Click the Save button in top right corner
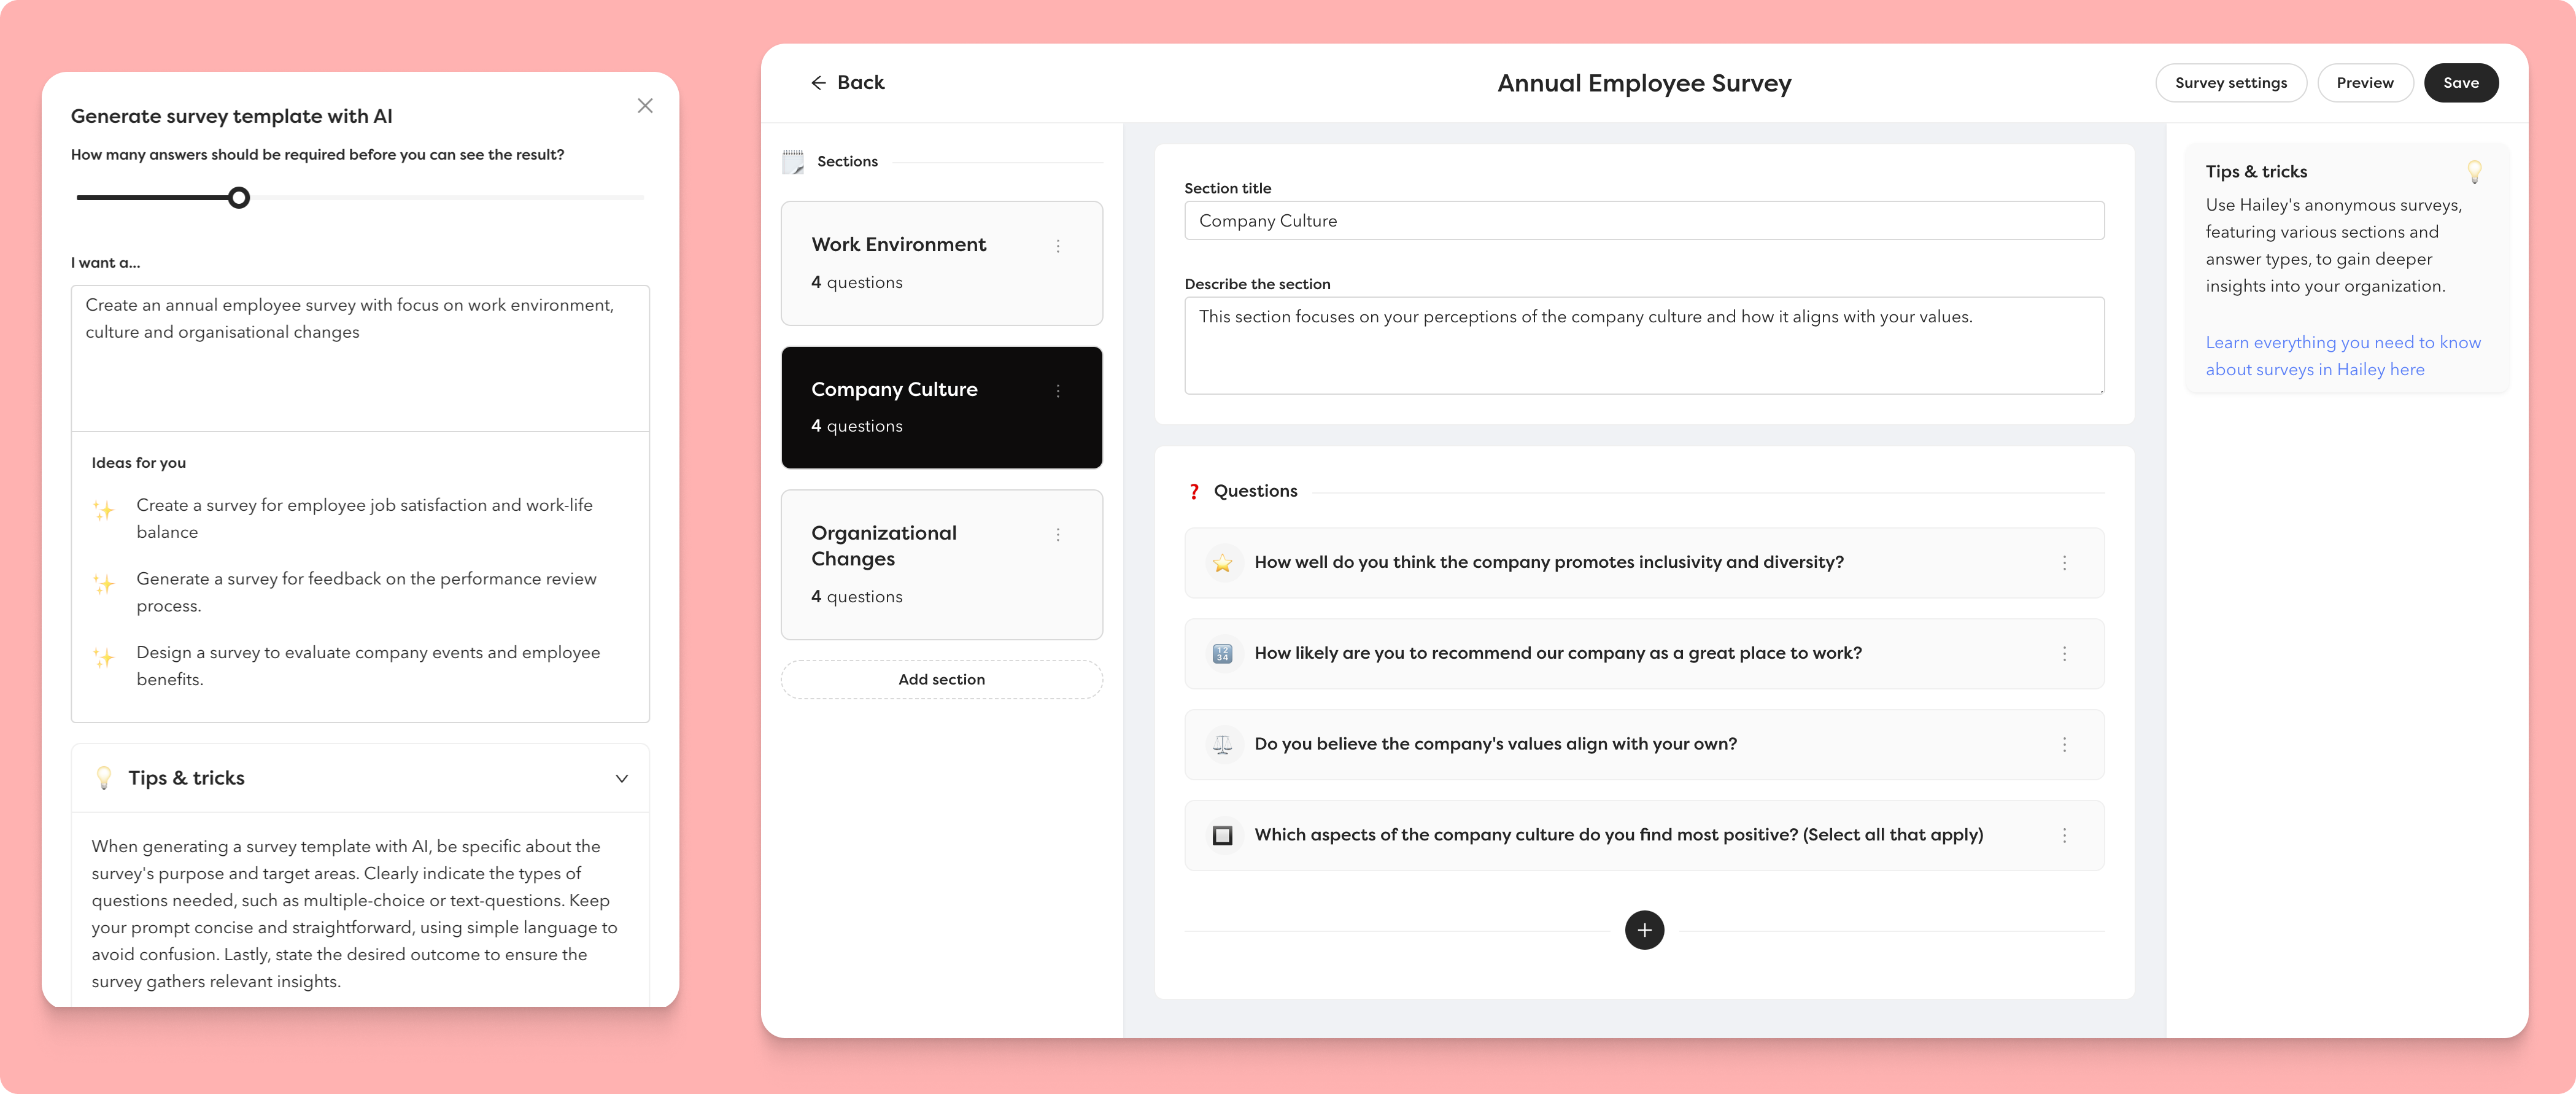This screenshot has width=2576, height=1094. click(2462, 80)
